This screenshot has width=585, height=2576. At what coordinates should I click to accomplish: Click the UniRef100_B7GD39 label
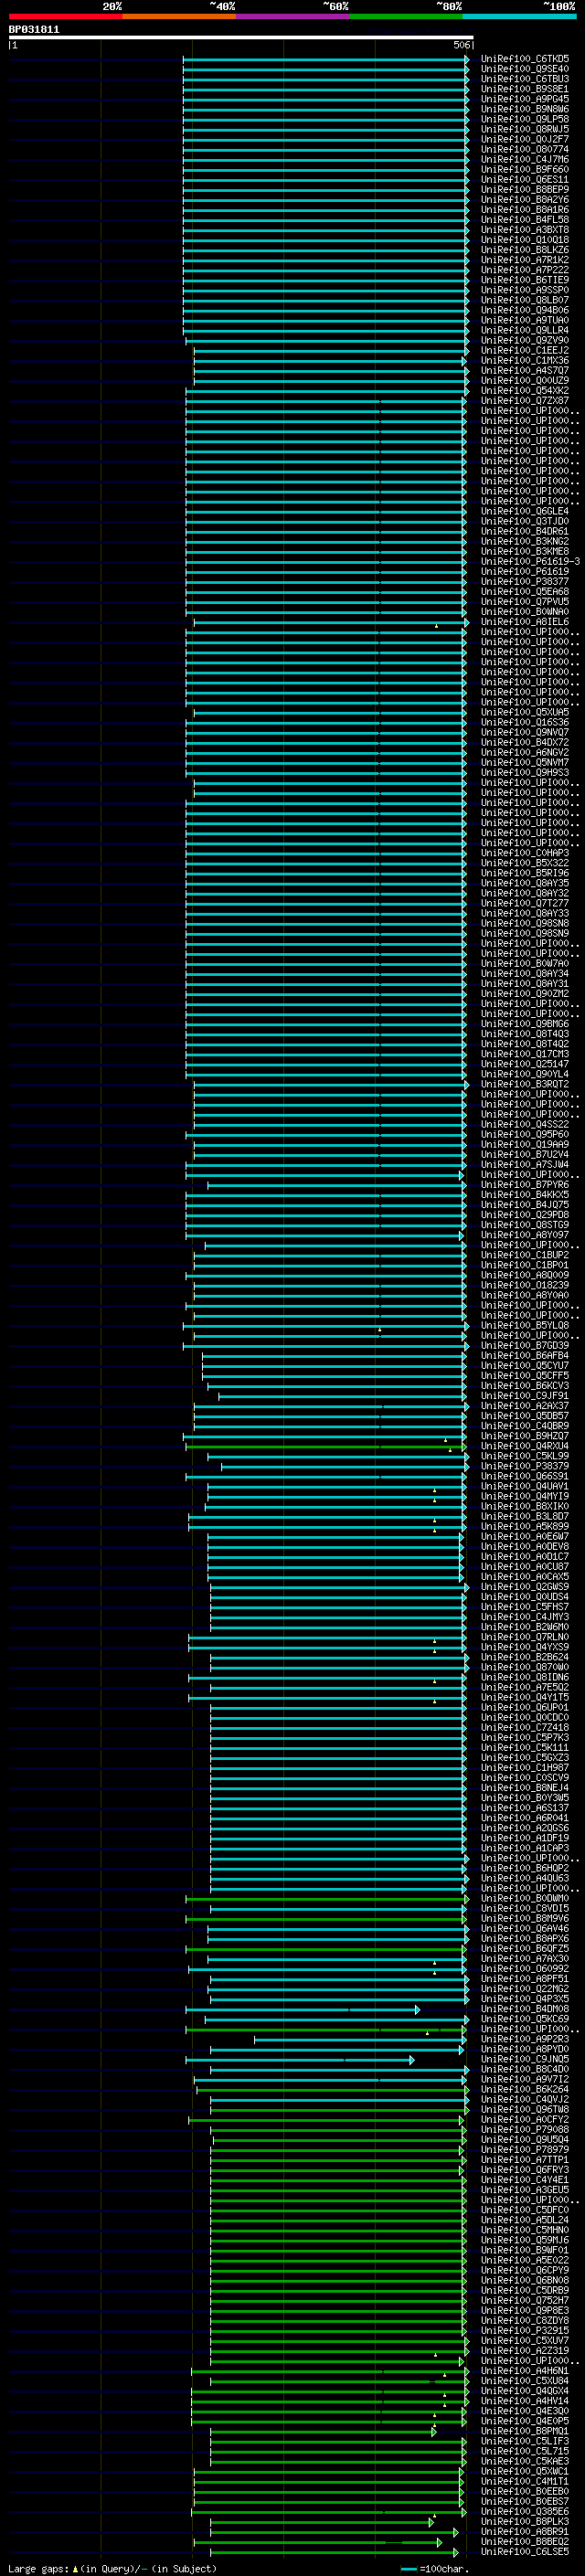pyautogui.click(x=524, y=1346)
